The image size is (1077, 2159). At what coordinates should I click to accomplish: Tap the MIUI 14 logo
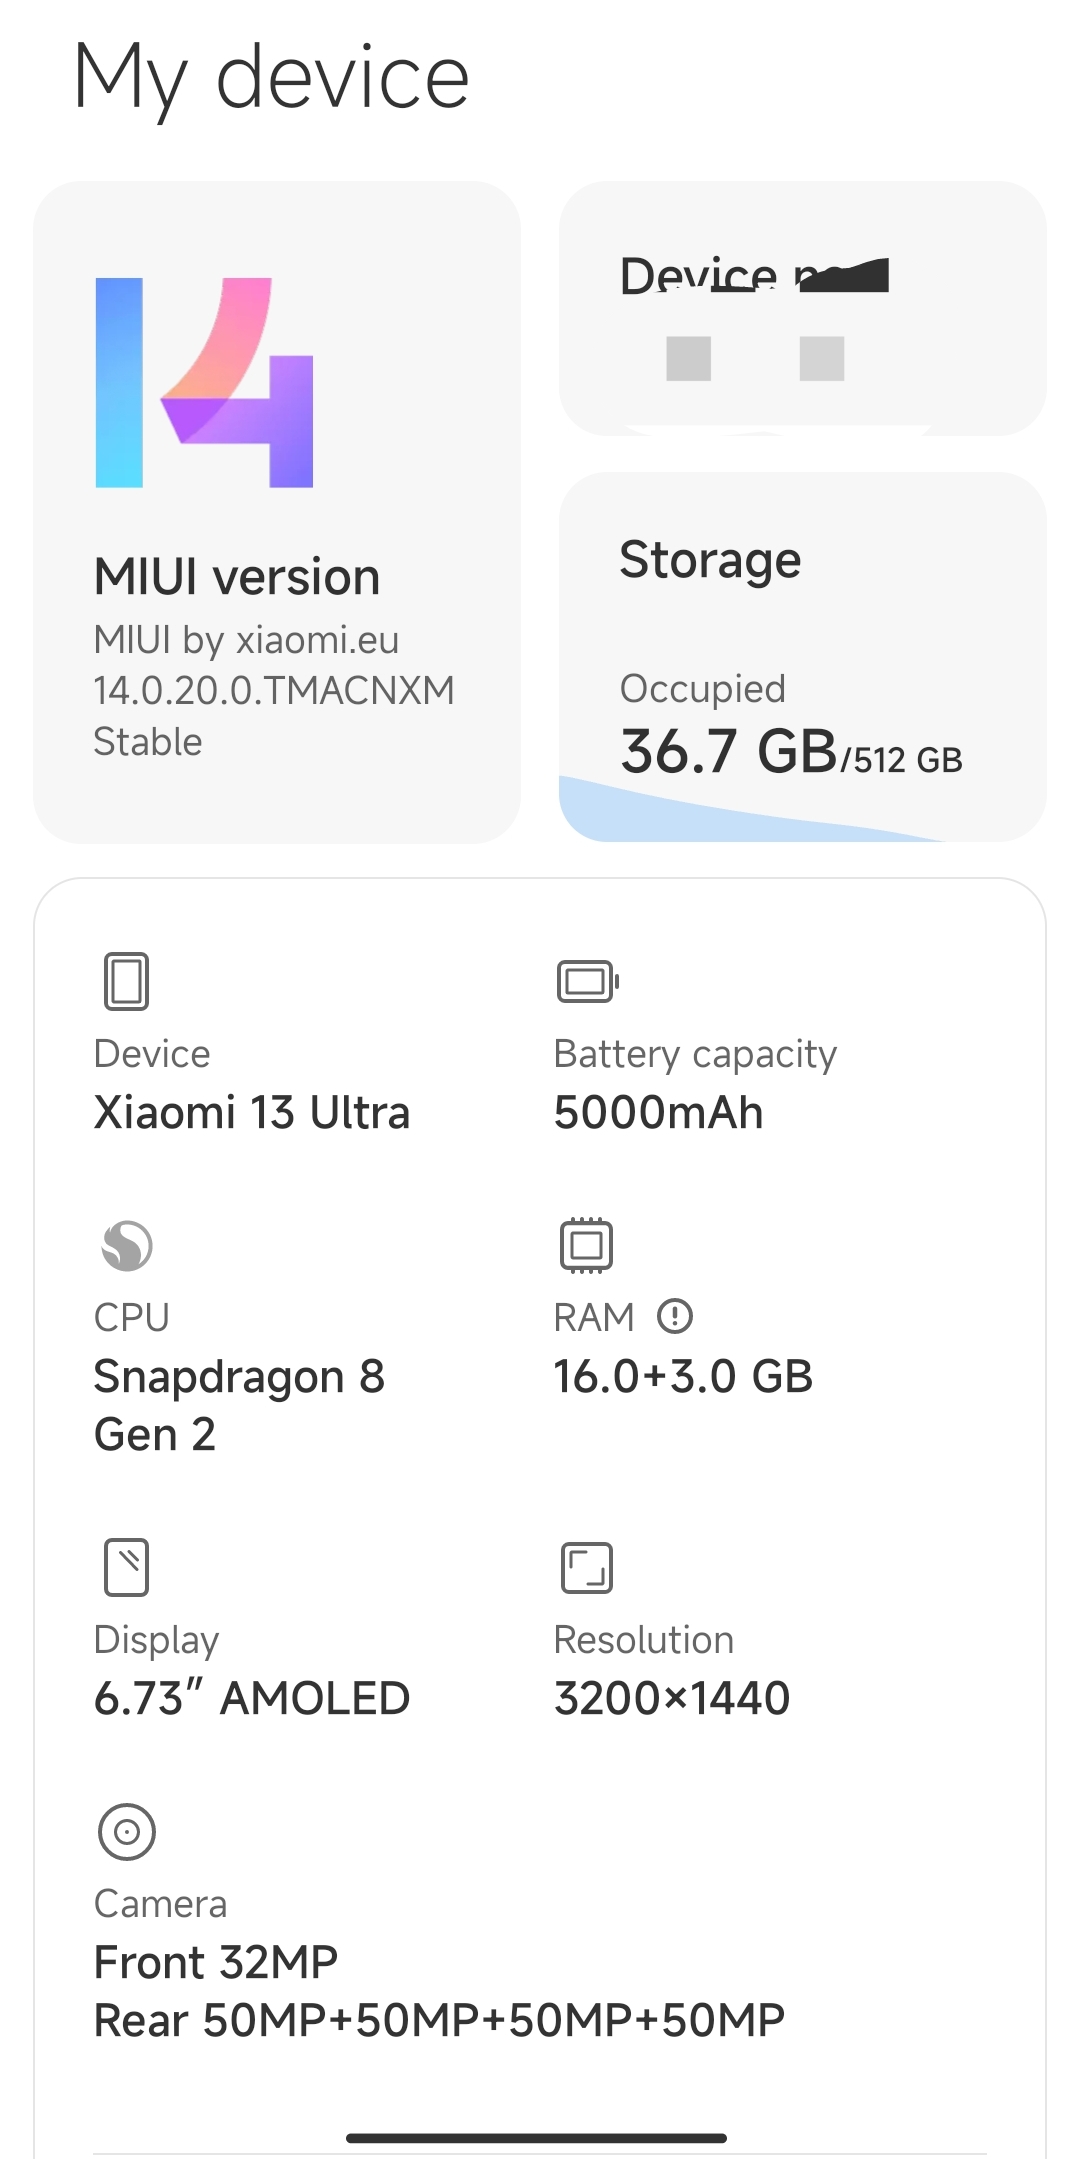coord(204,383)
